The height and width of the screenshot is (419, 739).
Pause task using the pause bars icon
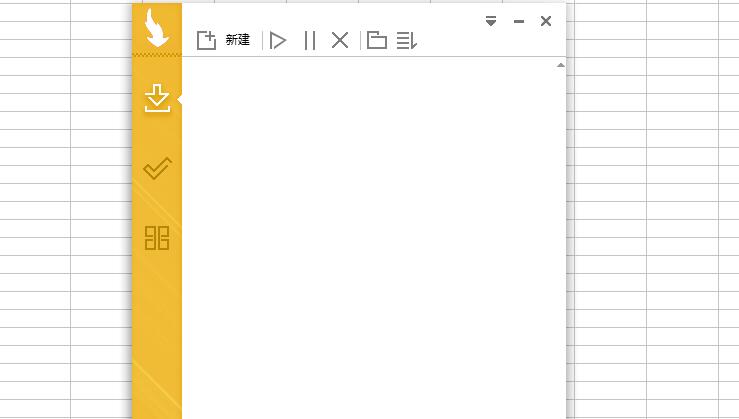point(309,40)
